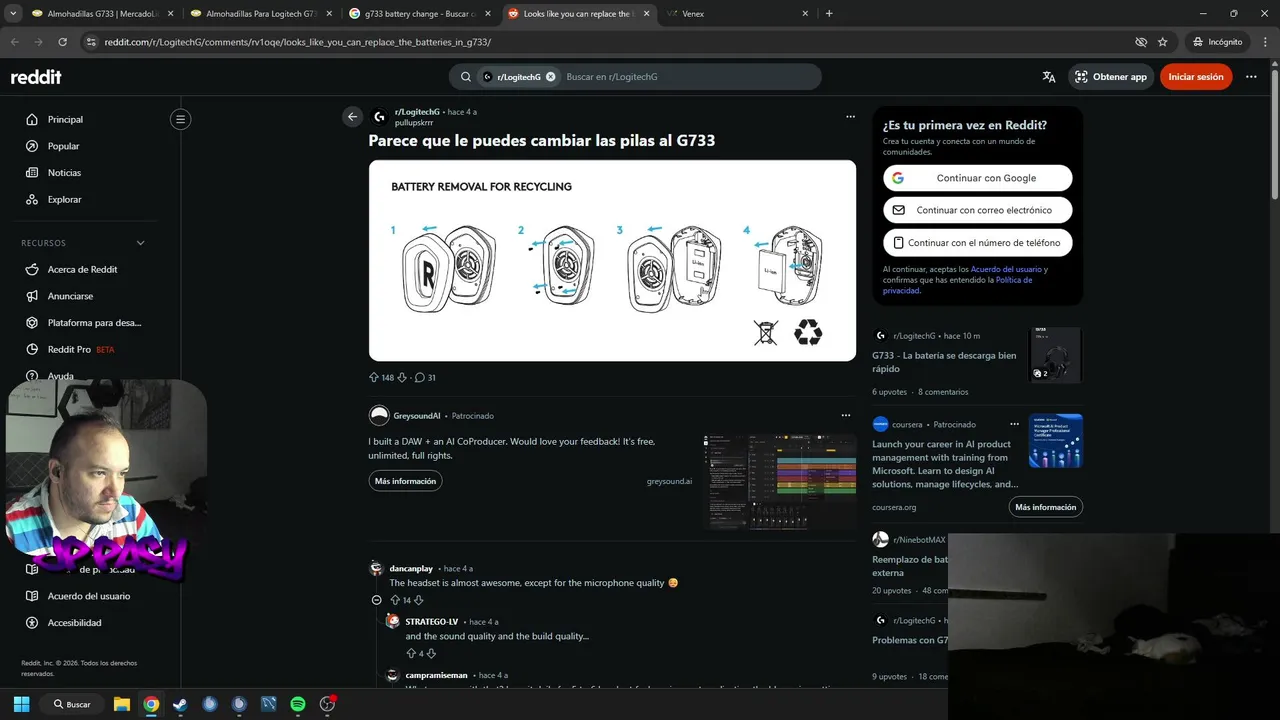Open the translate language icon in Reddit header
Viewport: 1280px width, 720px height.
coord(1049,77)
